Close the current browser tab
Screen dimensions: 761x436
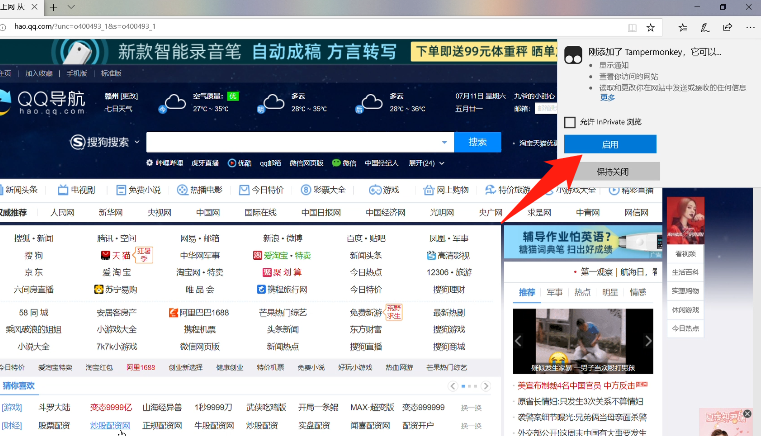click(34, 7)
